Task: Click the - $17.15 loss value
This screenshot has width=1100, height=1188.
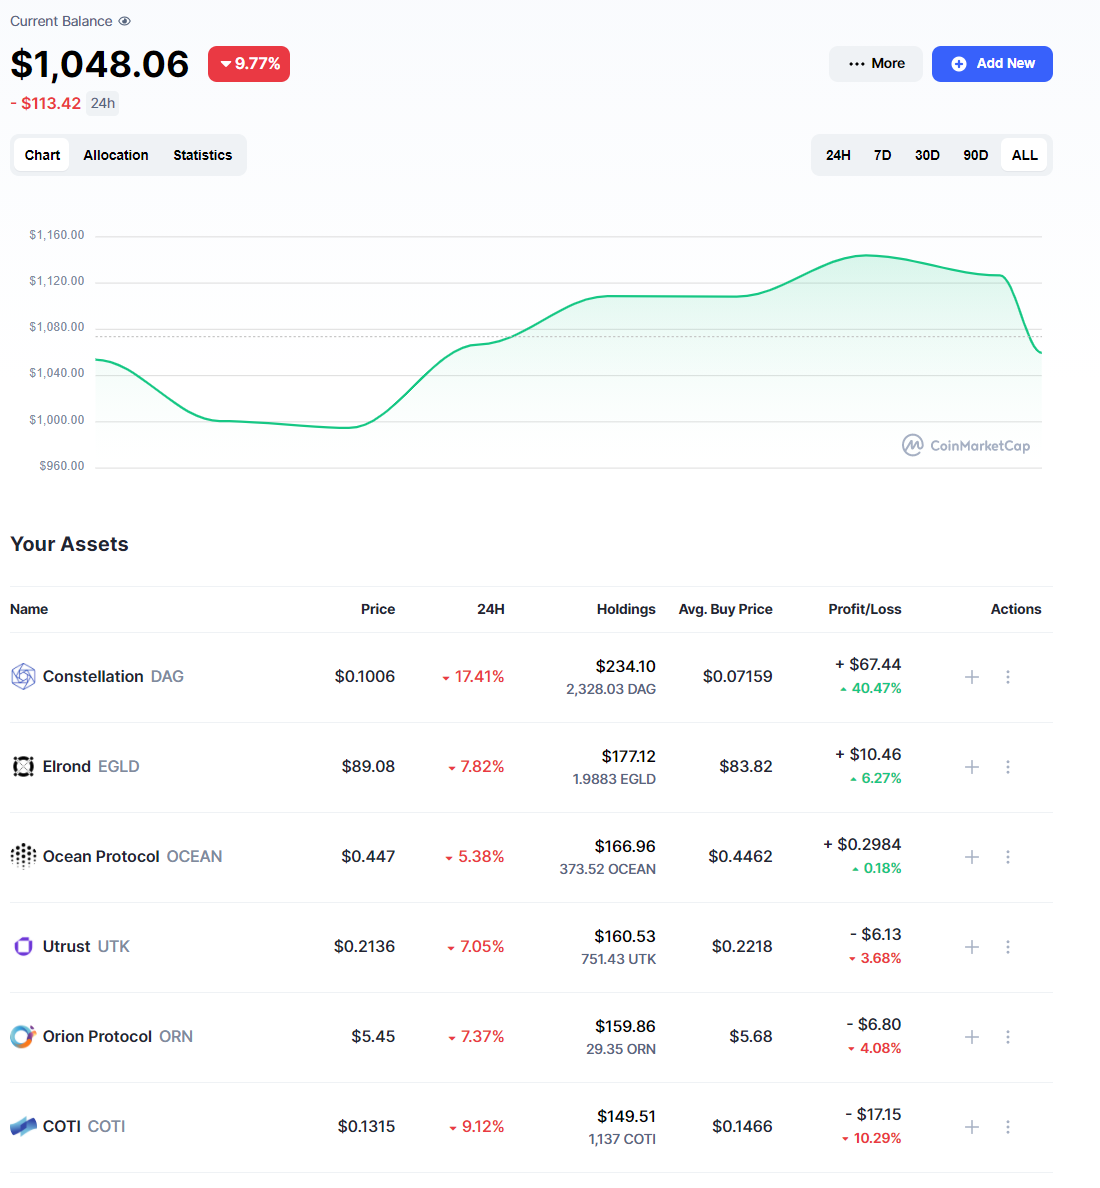Action: (873, 1115)
